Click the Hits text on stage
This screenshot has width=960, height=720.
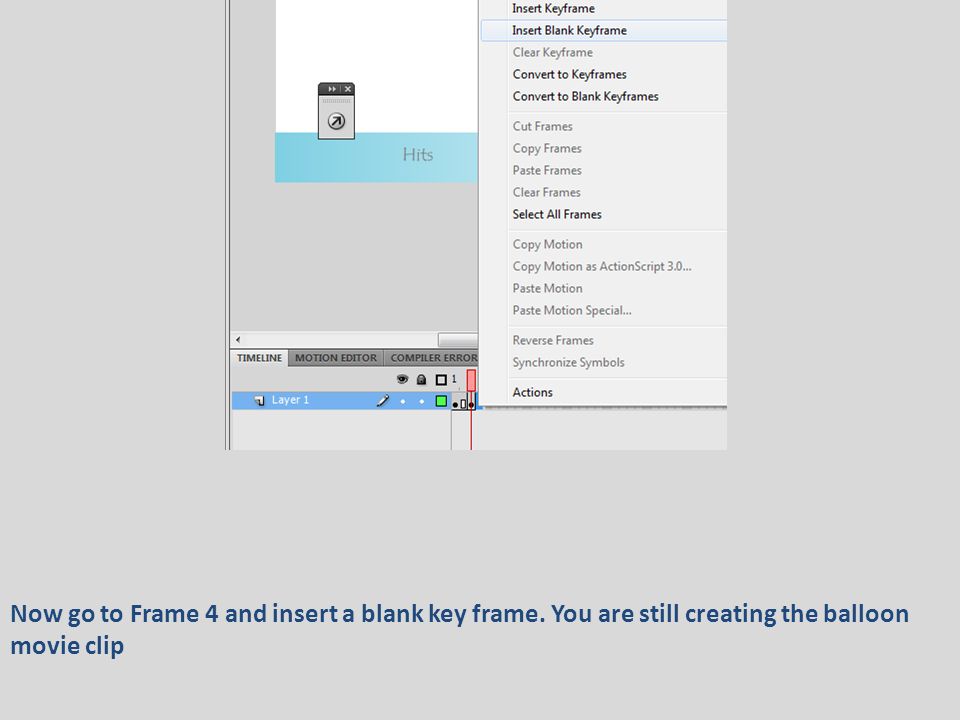(418, 155)
